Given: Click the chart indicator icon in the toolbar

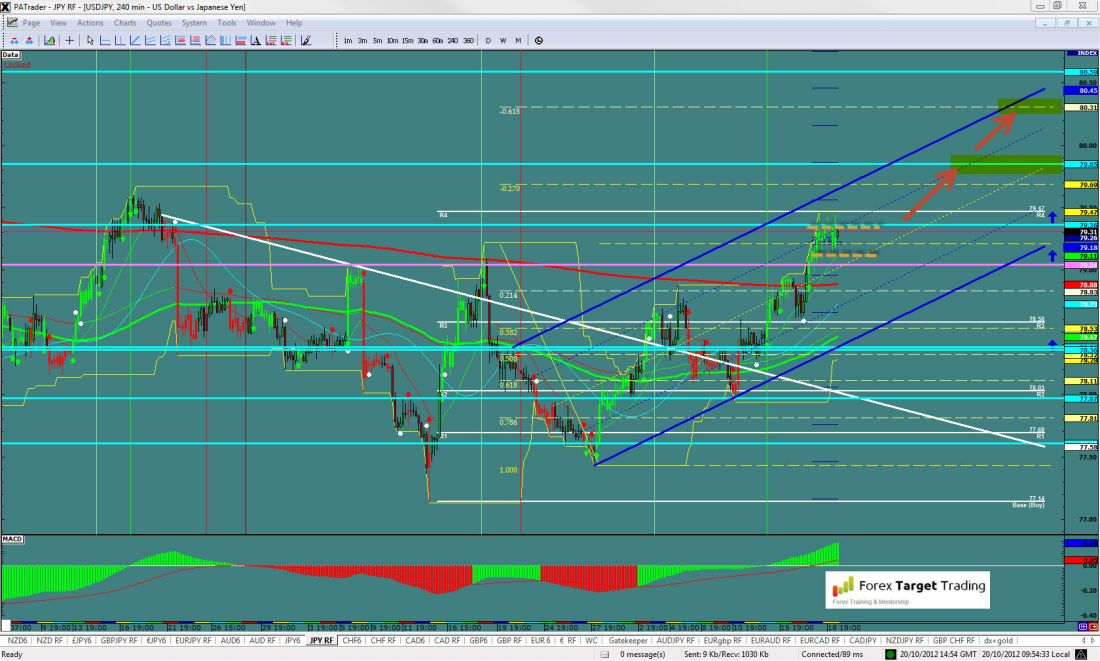Looking at the screenshot, I should point(49,41).
